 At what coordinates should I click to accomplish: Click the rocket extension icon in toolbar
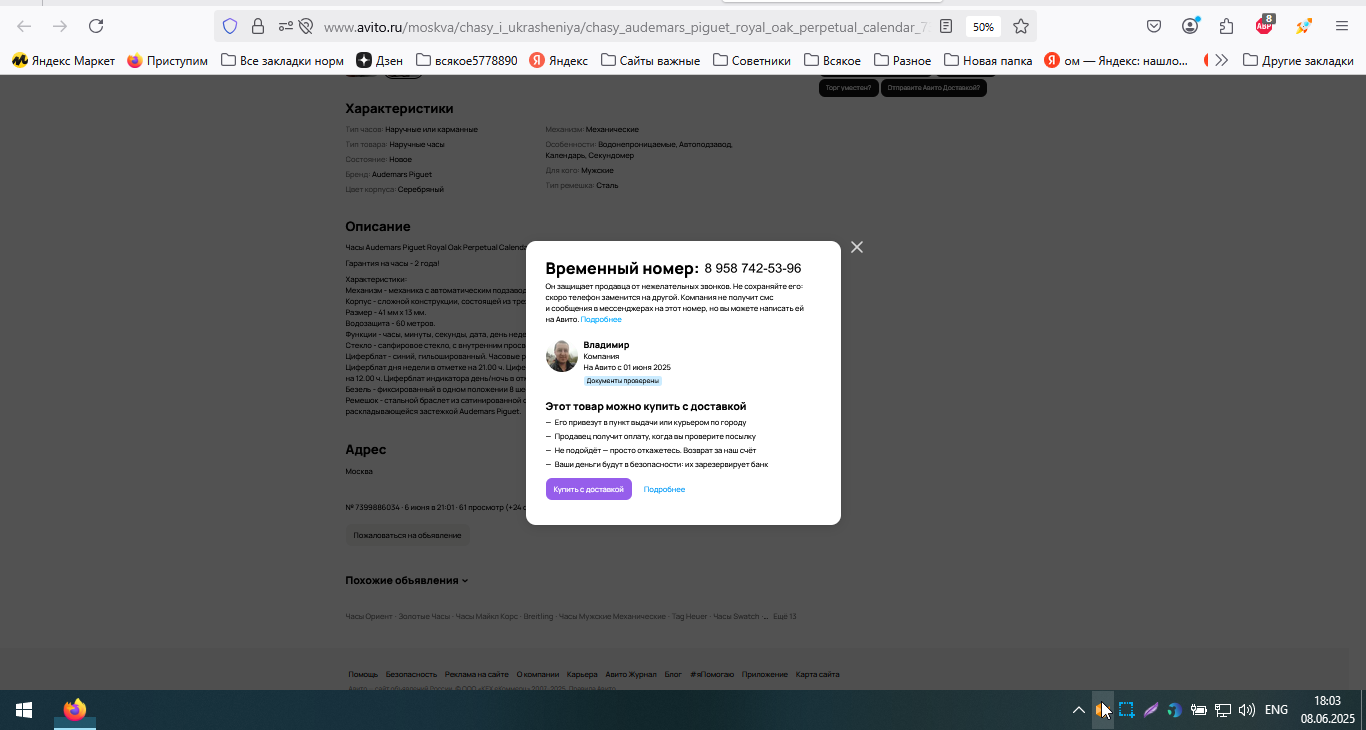(x=1303, y=27)
